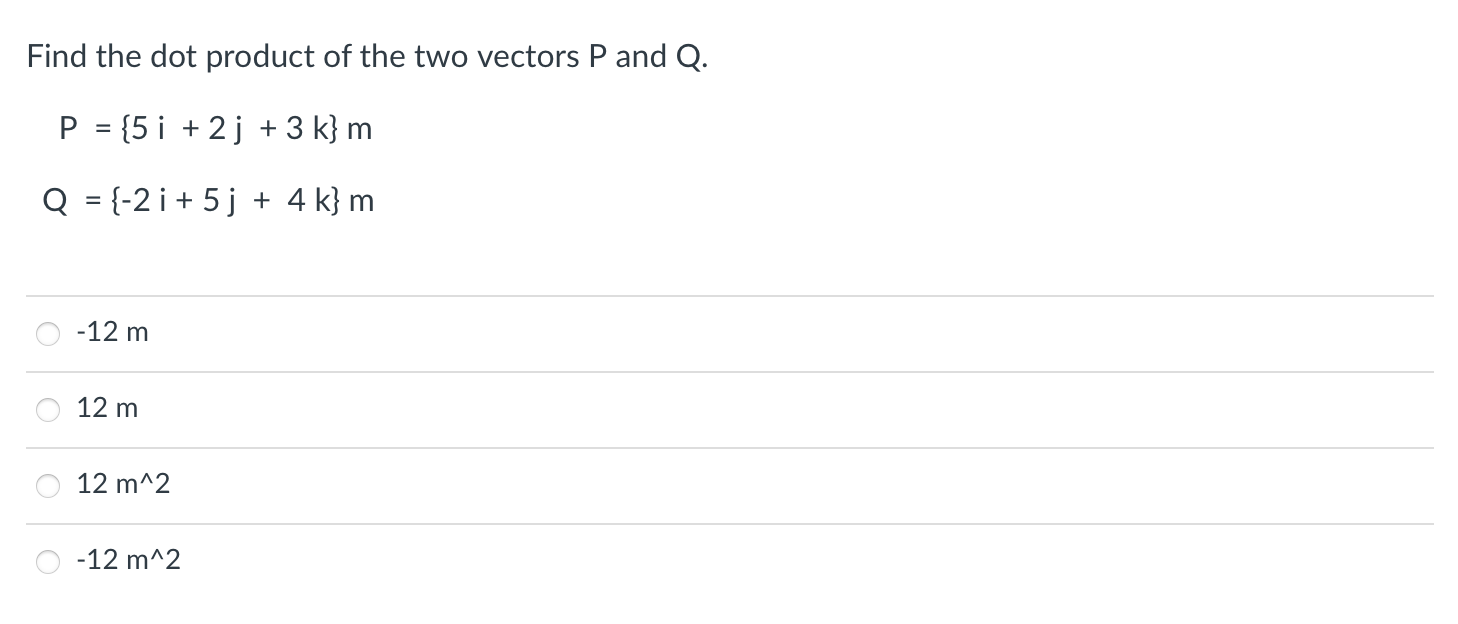Click the -12 m^2 answer label text
The image size is (1458, 624).
[x=128, y=560]
